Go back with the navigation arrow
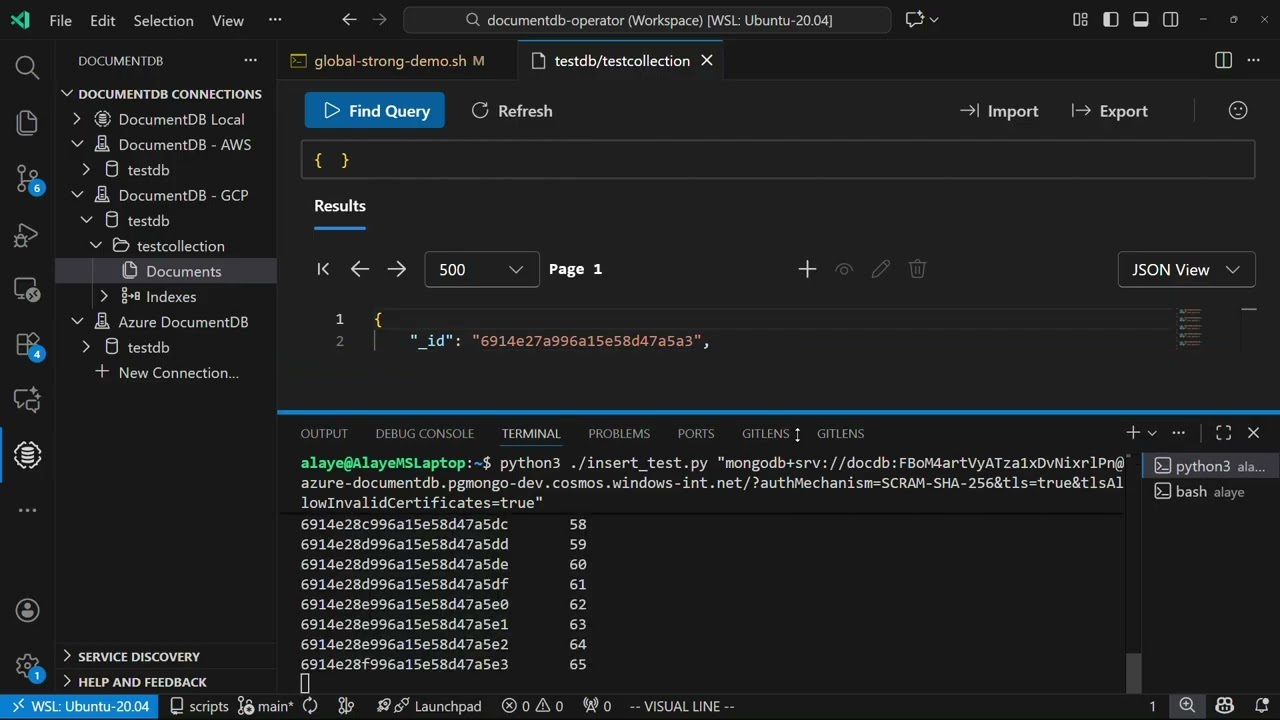This screenshot has height=720, width=1280. 349,19
